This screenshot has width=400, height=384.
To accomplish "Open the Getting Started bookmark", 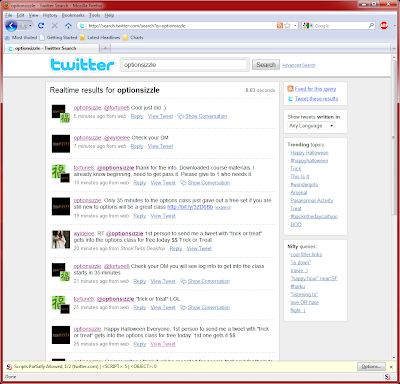I will coord(58,38).
